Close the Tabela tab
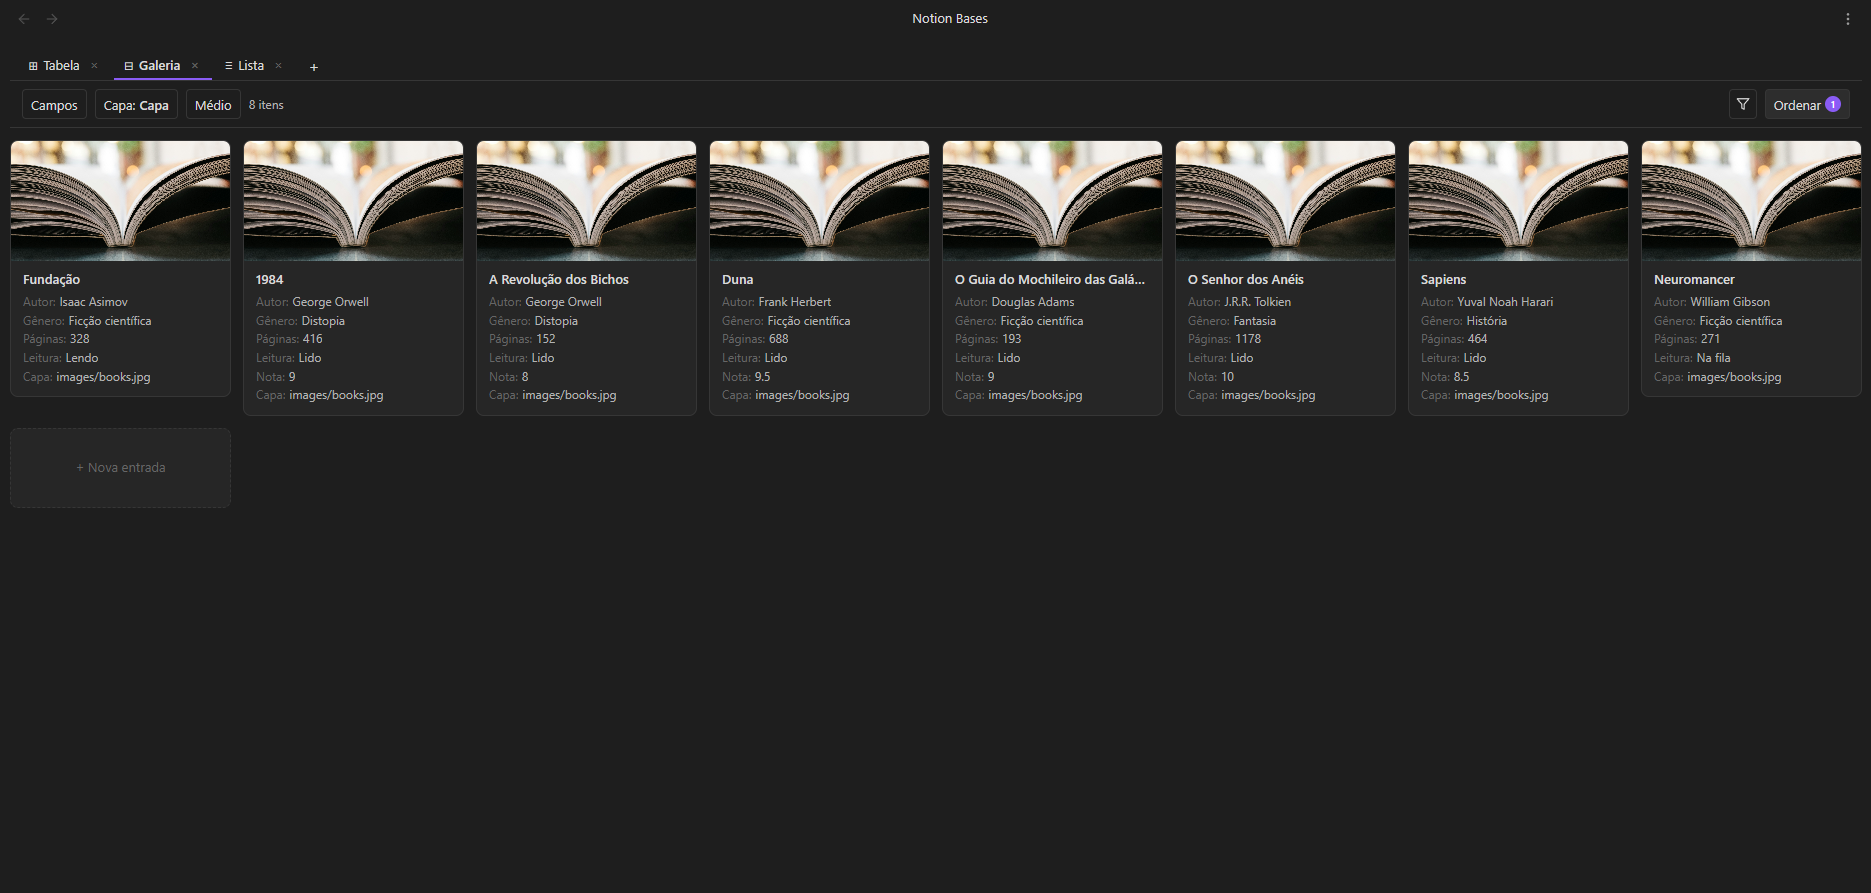1871x893 pixels. pyautogui.click(x=94, y=66)
